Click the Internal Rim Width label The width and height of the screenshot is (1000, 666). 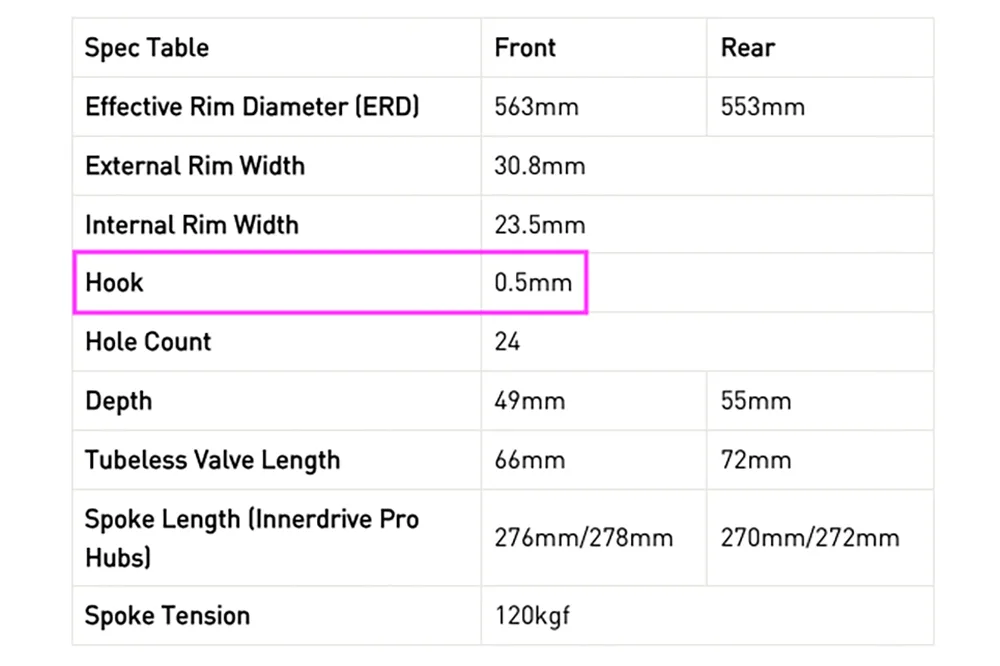coord(192,225)
